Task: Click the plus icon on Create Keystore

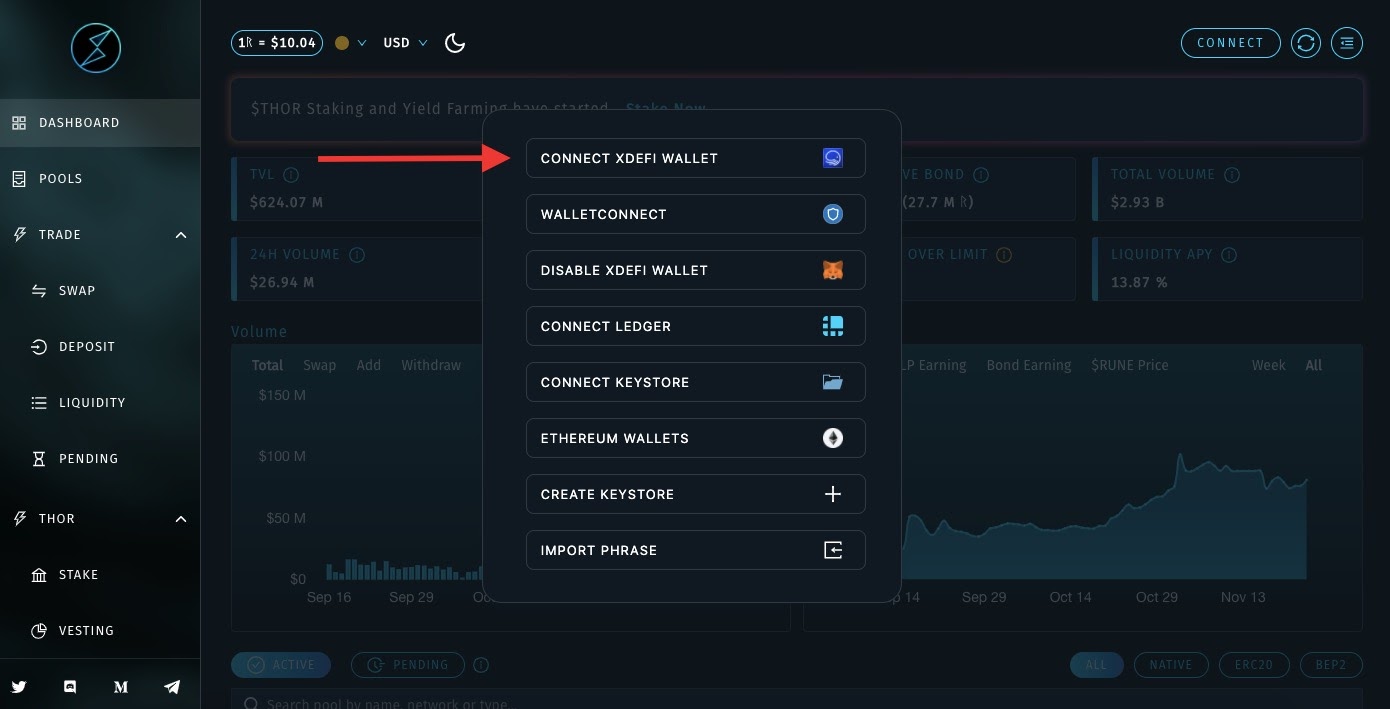Action: [x=832, y=494]
